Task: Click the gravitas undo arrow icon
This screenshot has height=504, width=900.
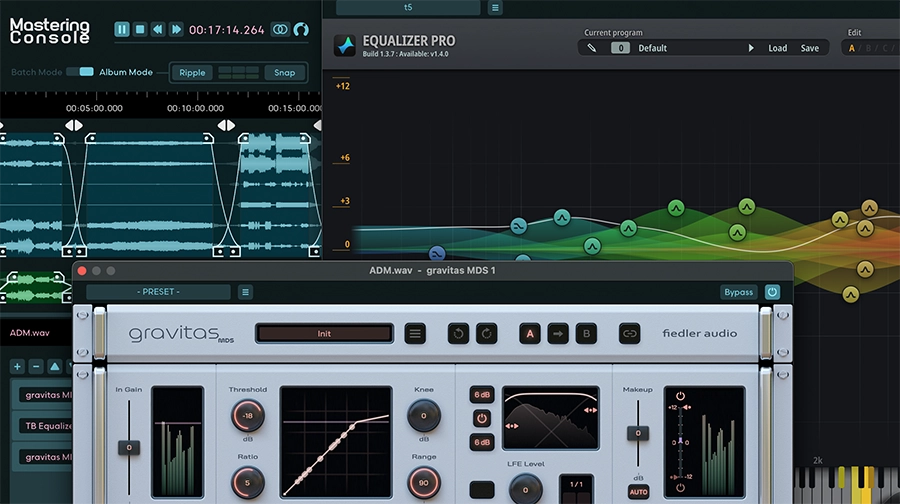Action: (x=459, y=334)
